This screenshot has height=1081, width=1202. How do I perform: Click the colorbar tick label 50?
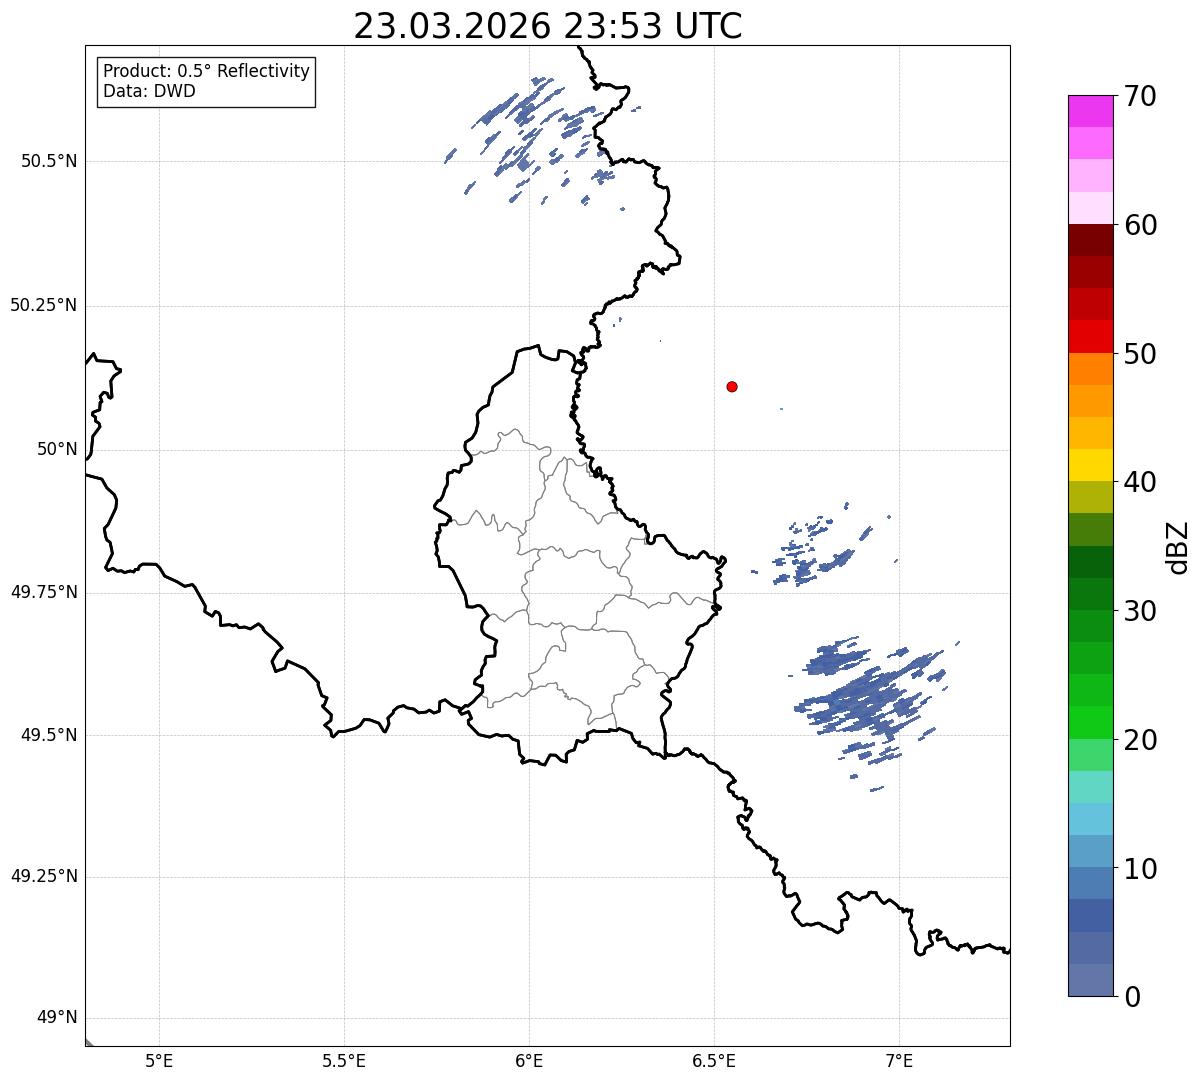tap(1141, 354)
